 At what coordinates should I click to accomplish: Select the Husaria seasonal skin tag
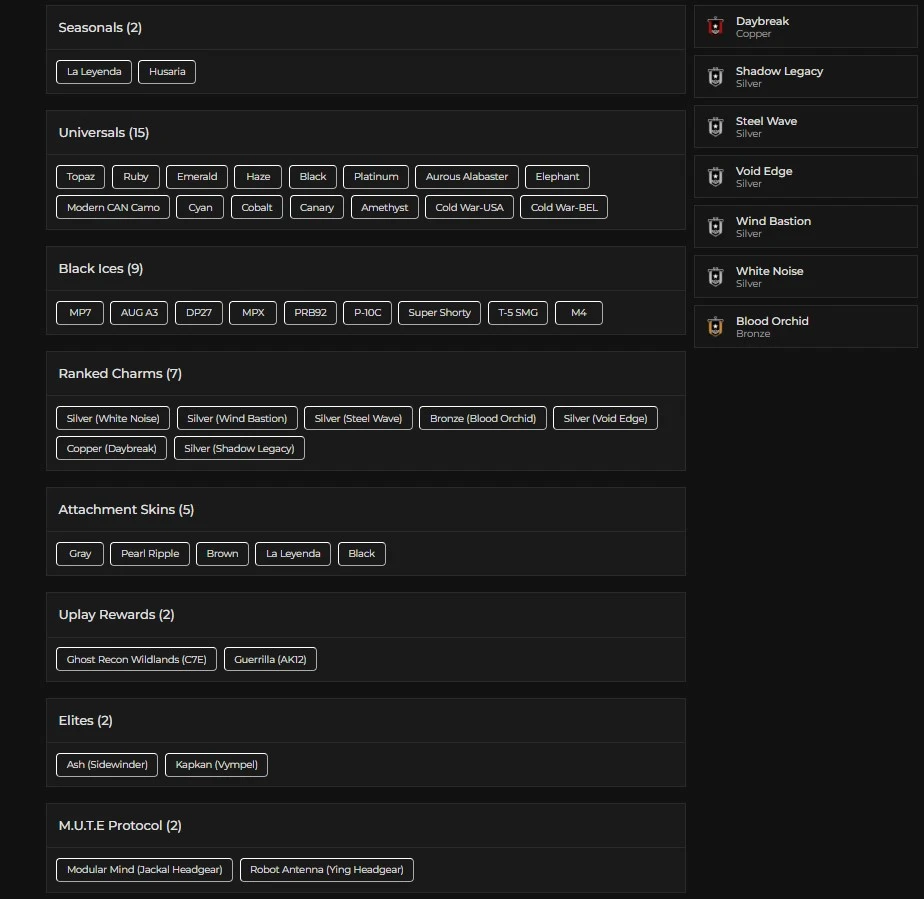click(167, 72)
